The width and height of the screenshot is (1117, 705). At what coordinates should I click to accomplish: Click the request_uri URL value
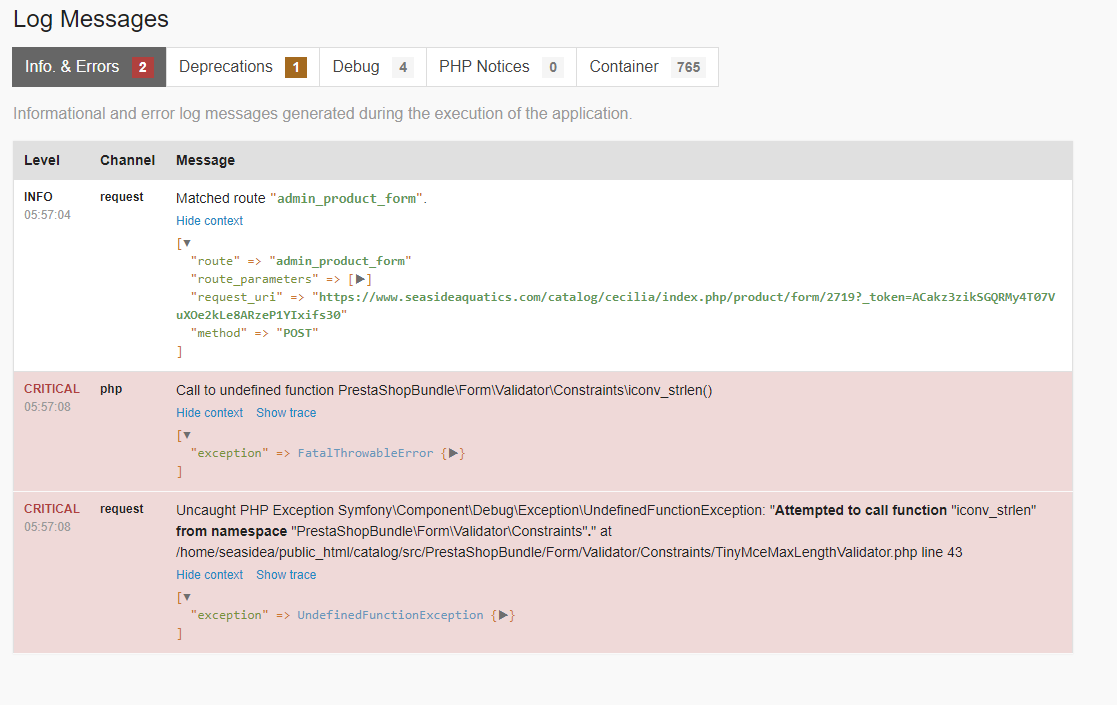[x=615, y=306]
